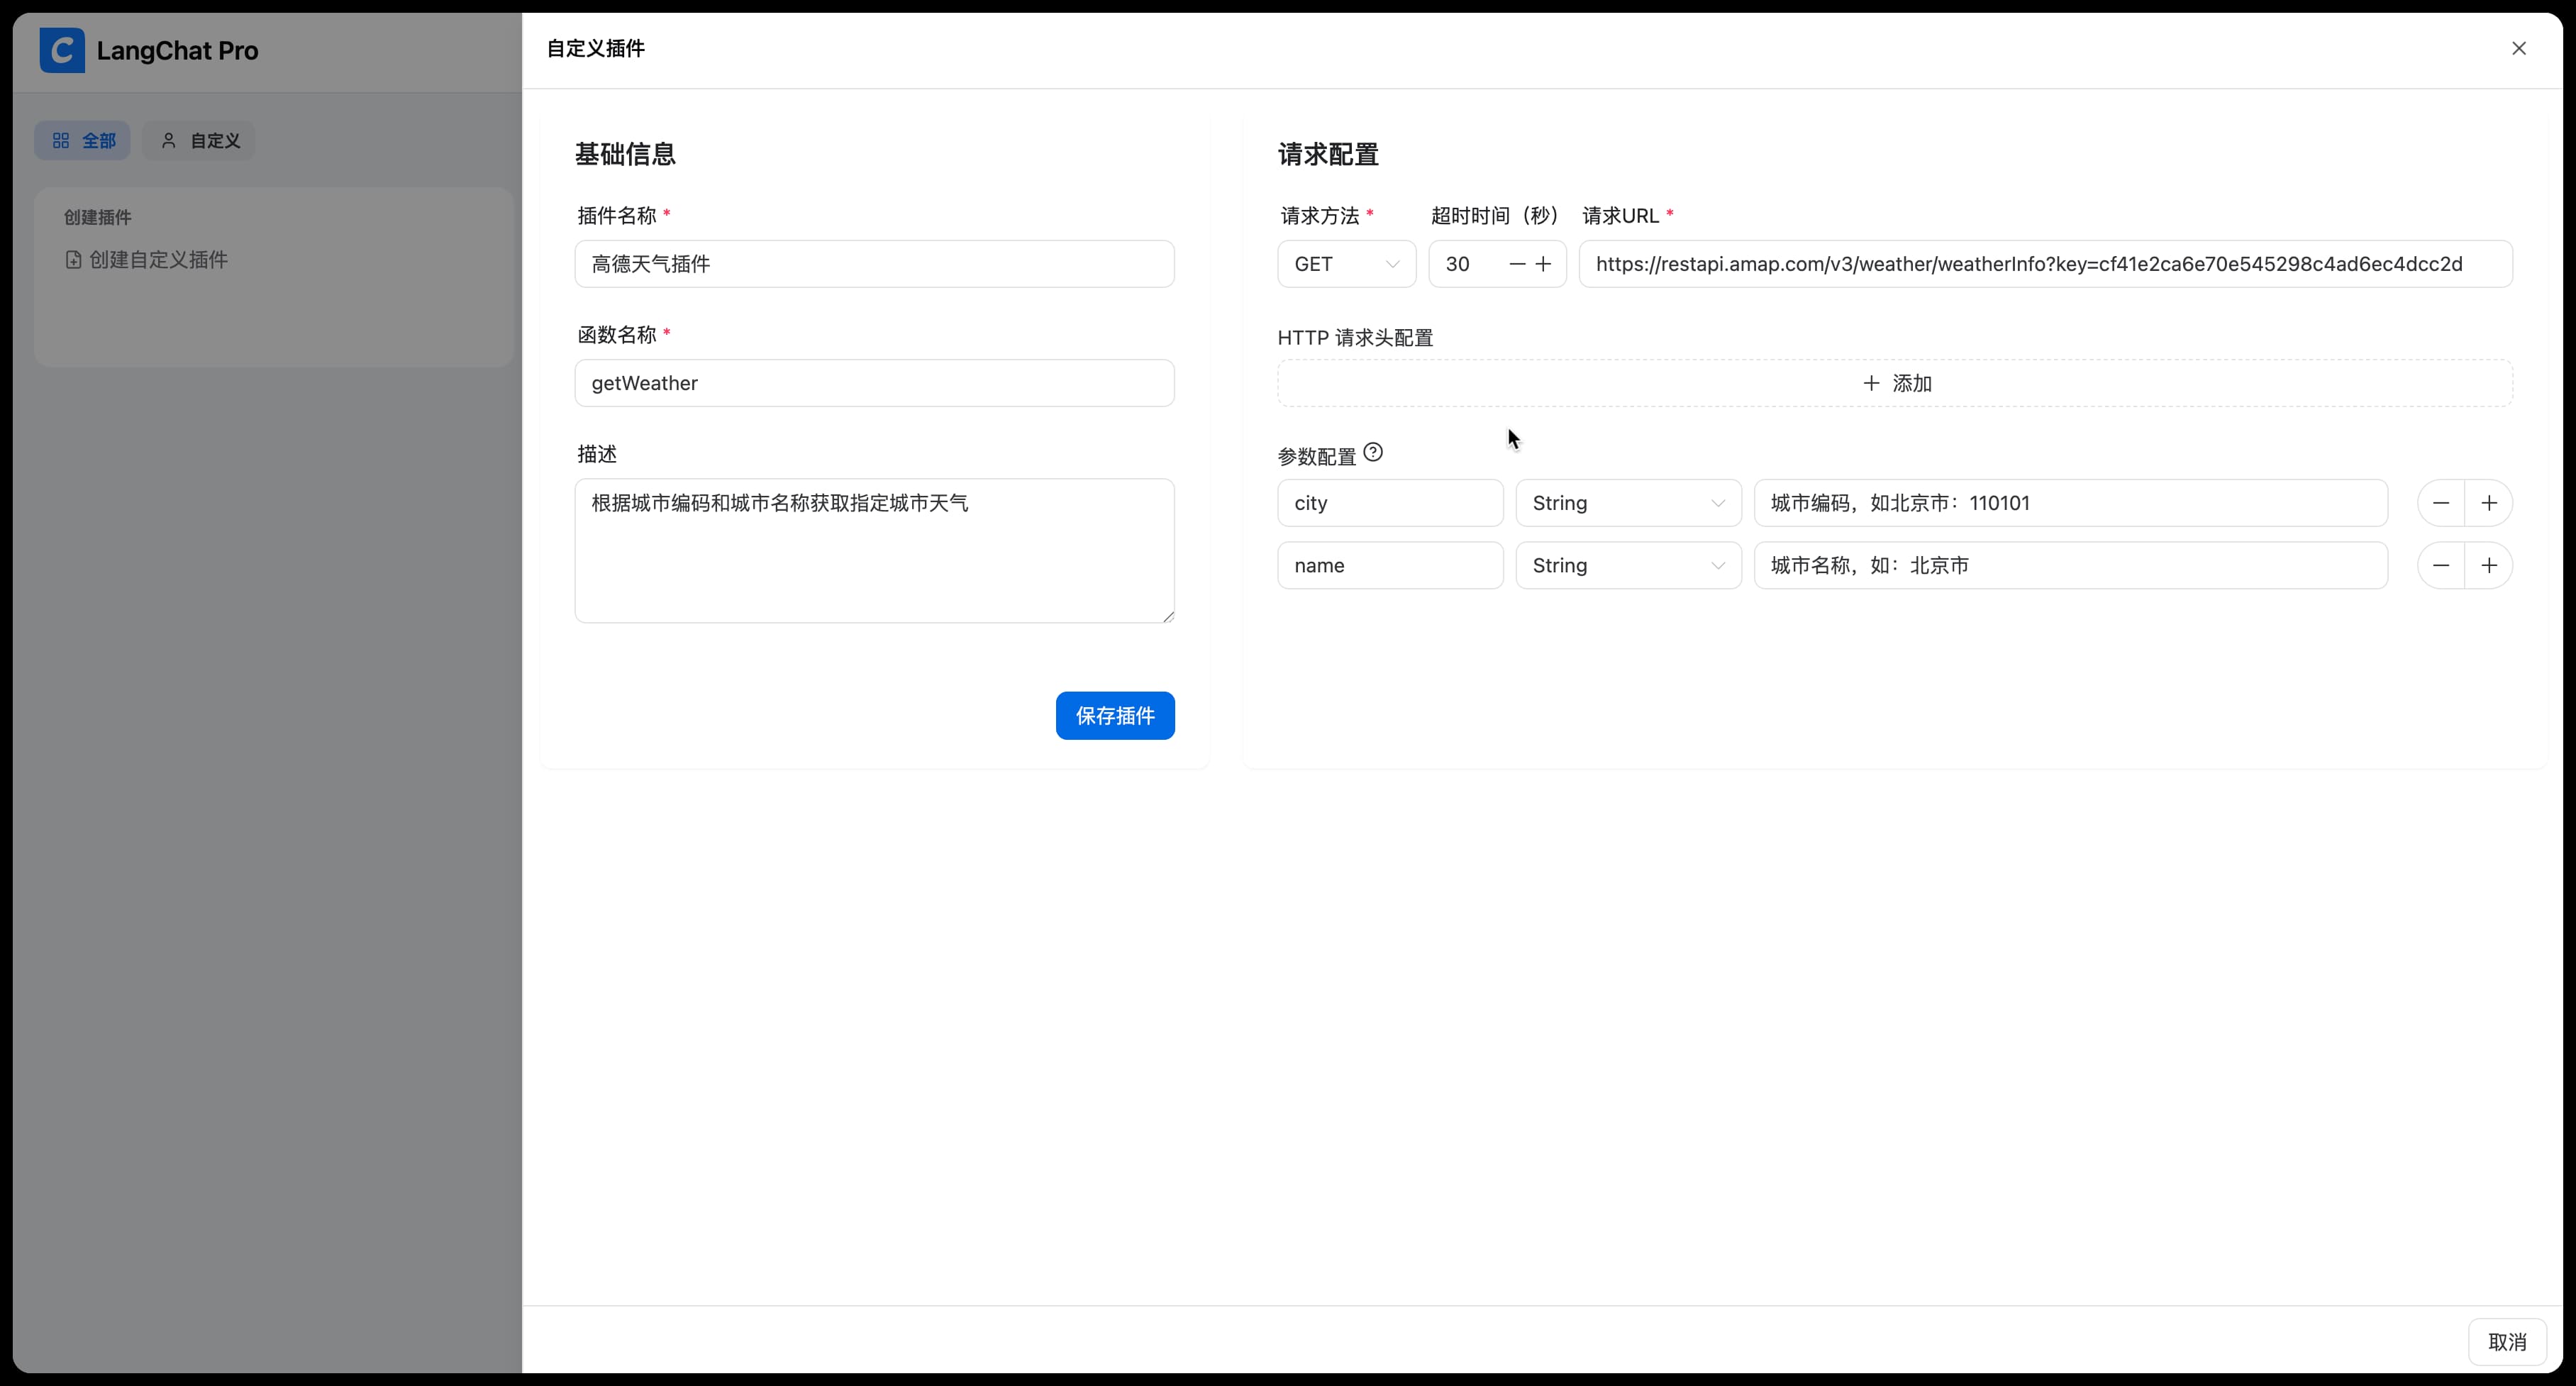Click the 请求配置 heading
The height and width of the screenshot is (1386, 2576).
tap(1328, 154)
